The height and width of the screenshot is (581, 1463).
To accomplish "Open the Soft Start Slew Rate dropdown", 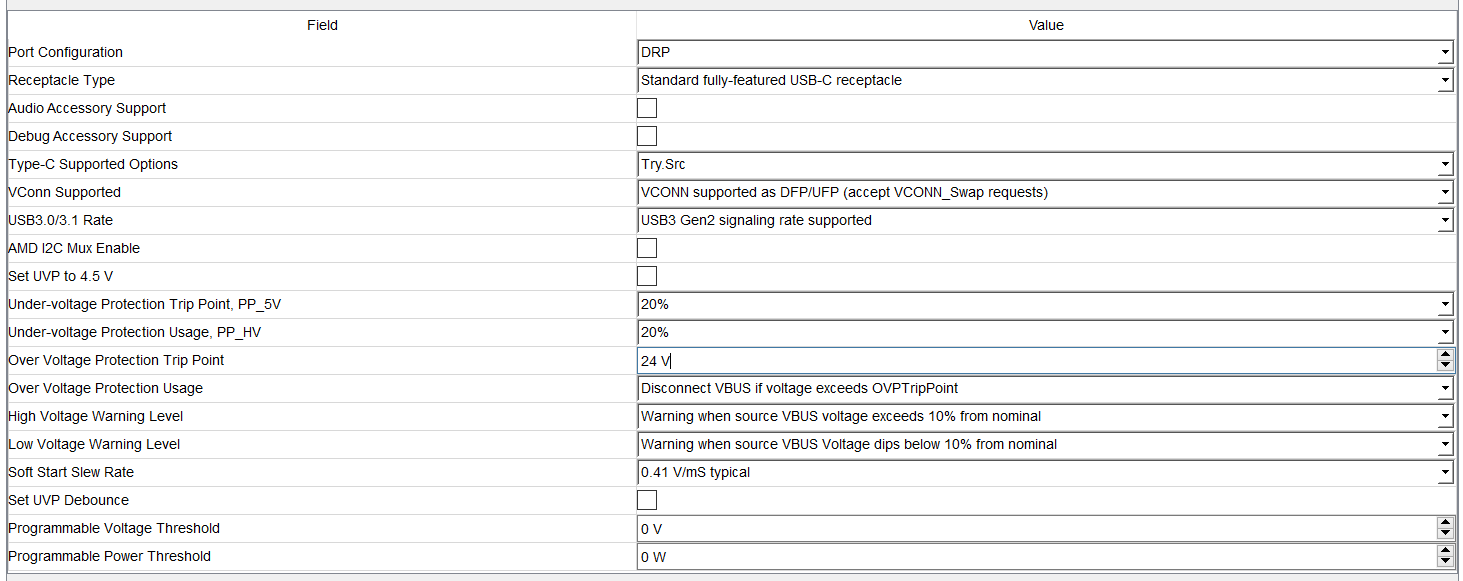I will tap(1445, 472).
